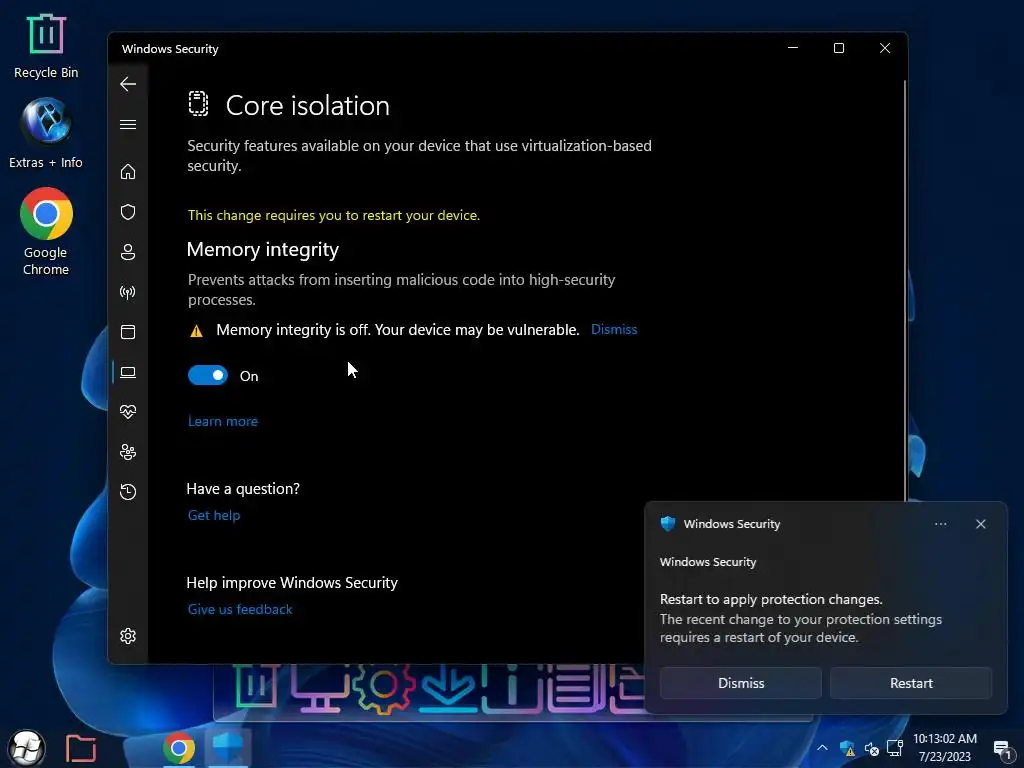Open Google Chrome desktop shortcut
Viewport: 1024px width, 768px height.
coord(46,232)
